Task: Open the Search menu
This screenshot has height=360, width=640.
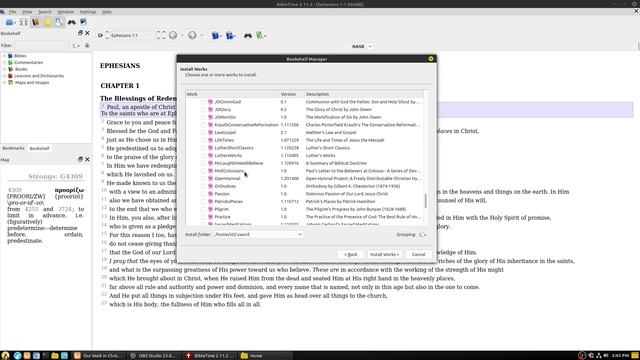Action: point(45,12)
